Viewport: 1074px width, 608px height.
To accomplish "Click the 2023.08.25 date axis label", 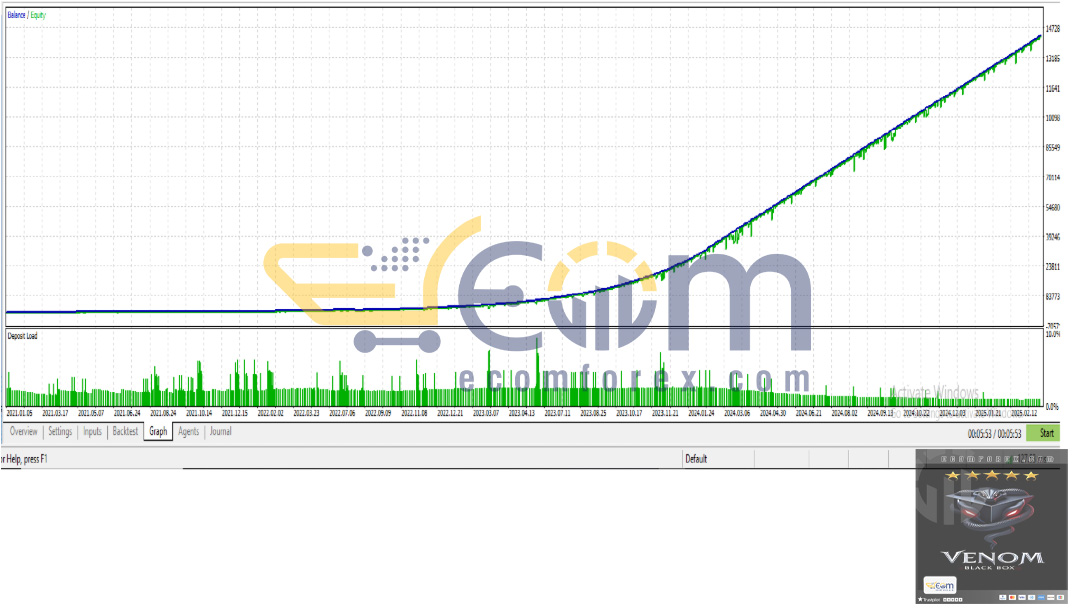I will tap(593, 414).
